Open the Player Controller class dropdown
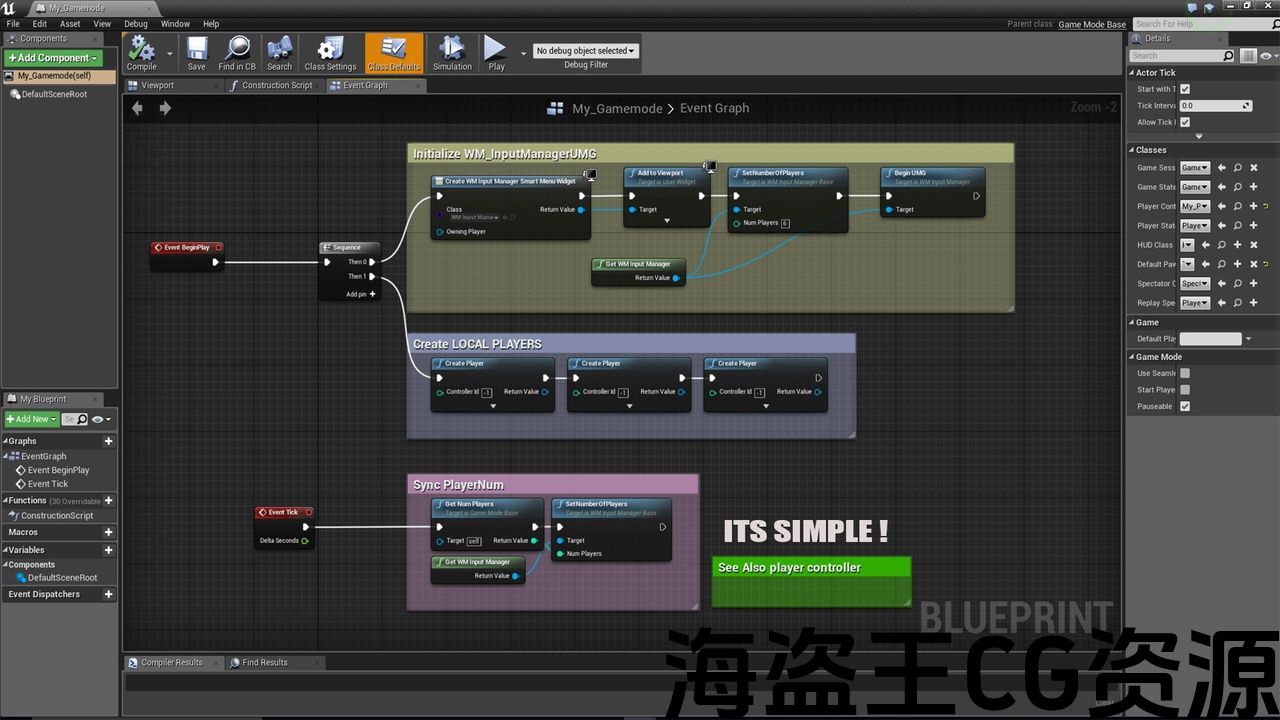This screenshot has width=1280, height=720. (1195, 207)
